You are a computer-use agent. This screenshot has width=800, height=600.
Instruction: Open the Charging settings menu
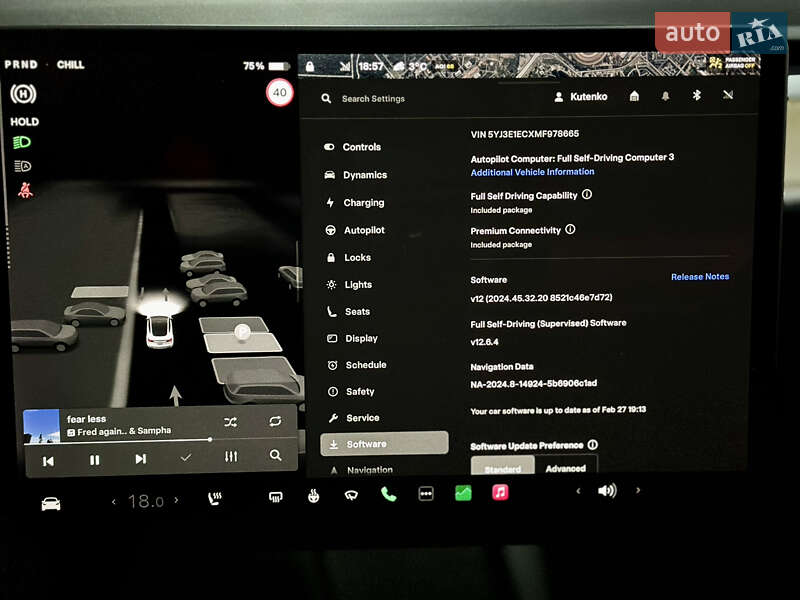tap(355, 203)
